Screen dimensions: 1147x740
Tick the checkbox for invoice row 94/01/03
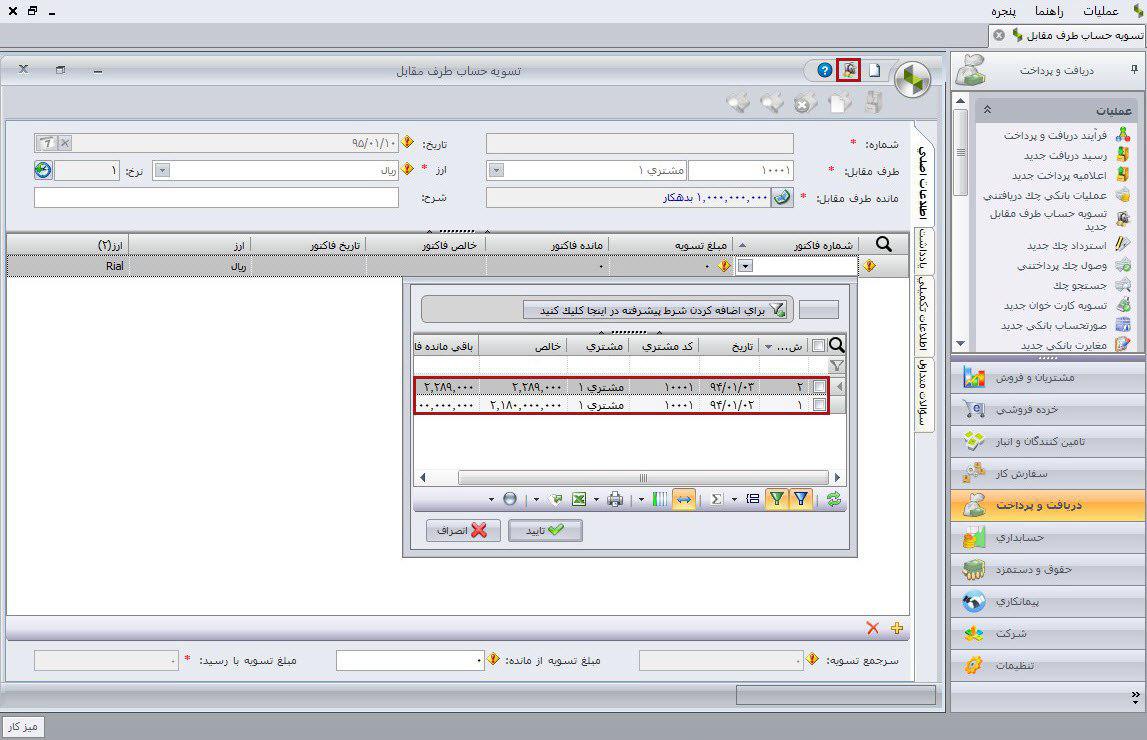pyautogui.click(x=819, y=386)
